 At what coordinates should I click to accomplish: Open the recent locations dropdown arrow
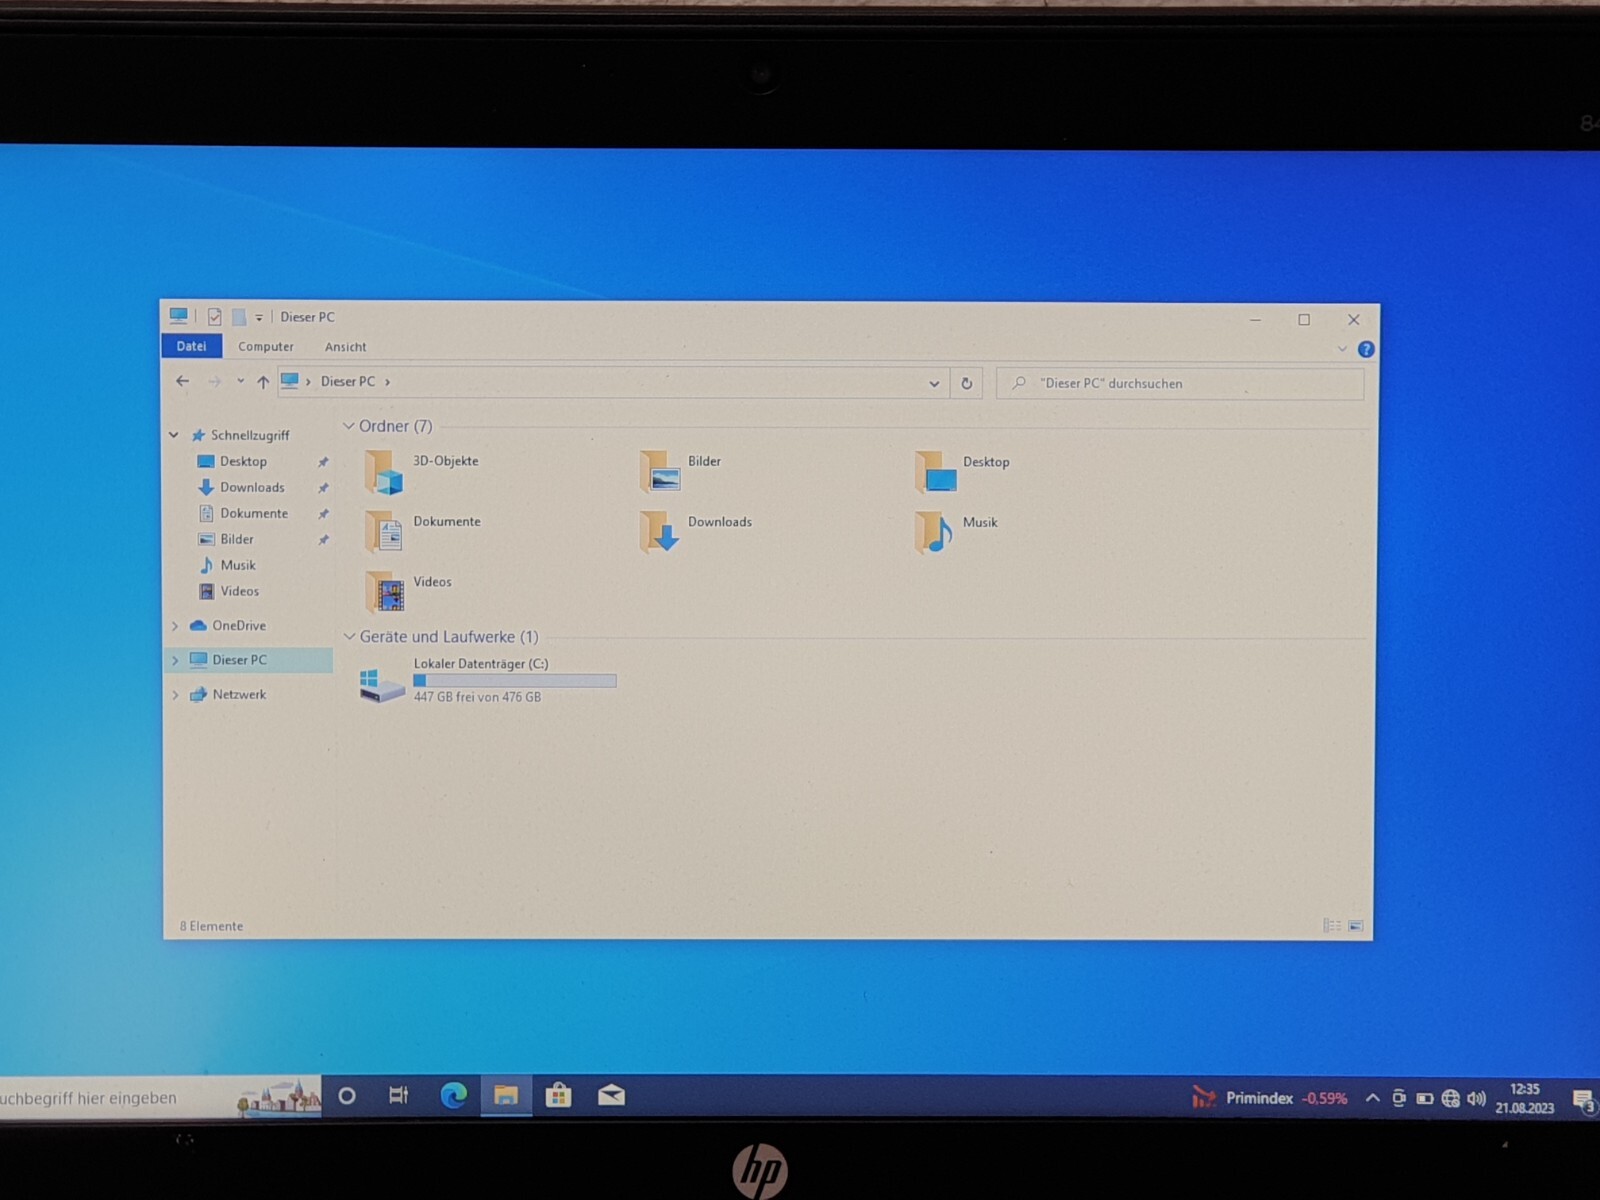pyautogui.click(x=240, y=381)
